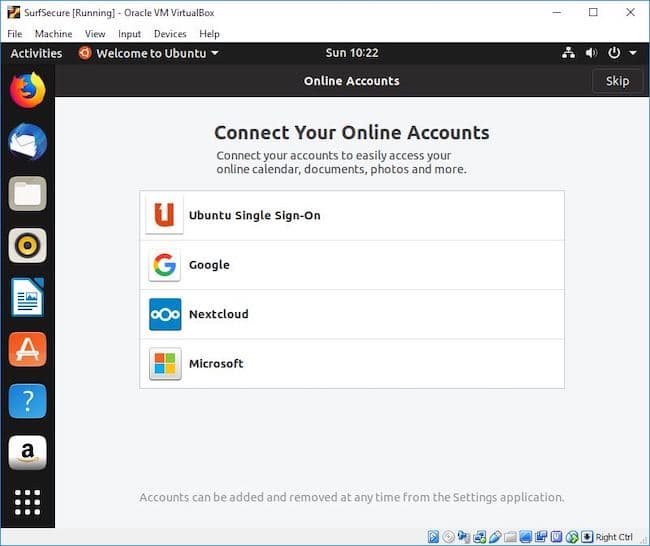This screenshot has height=546, width=650.
Task: Close the VirtualBox window
Action: 630,12
